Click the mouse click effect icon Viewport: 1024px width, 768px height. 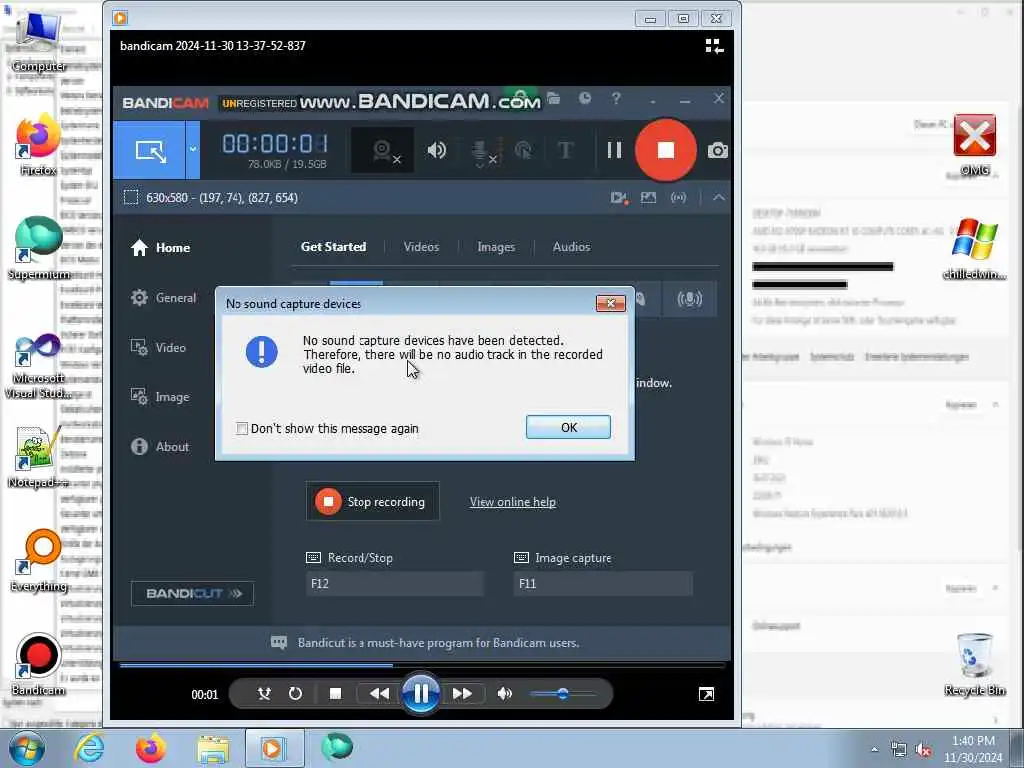pos(524,151)
